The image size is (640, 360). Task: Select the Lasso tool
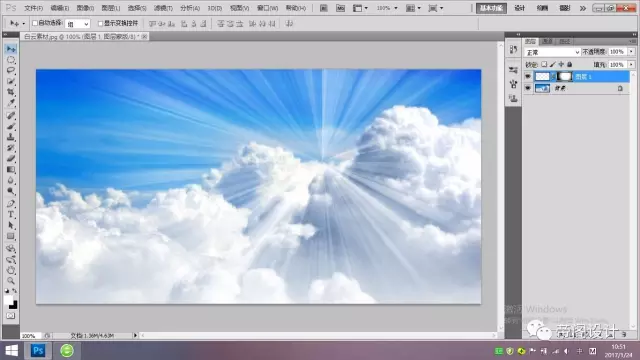11,71
